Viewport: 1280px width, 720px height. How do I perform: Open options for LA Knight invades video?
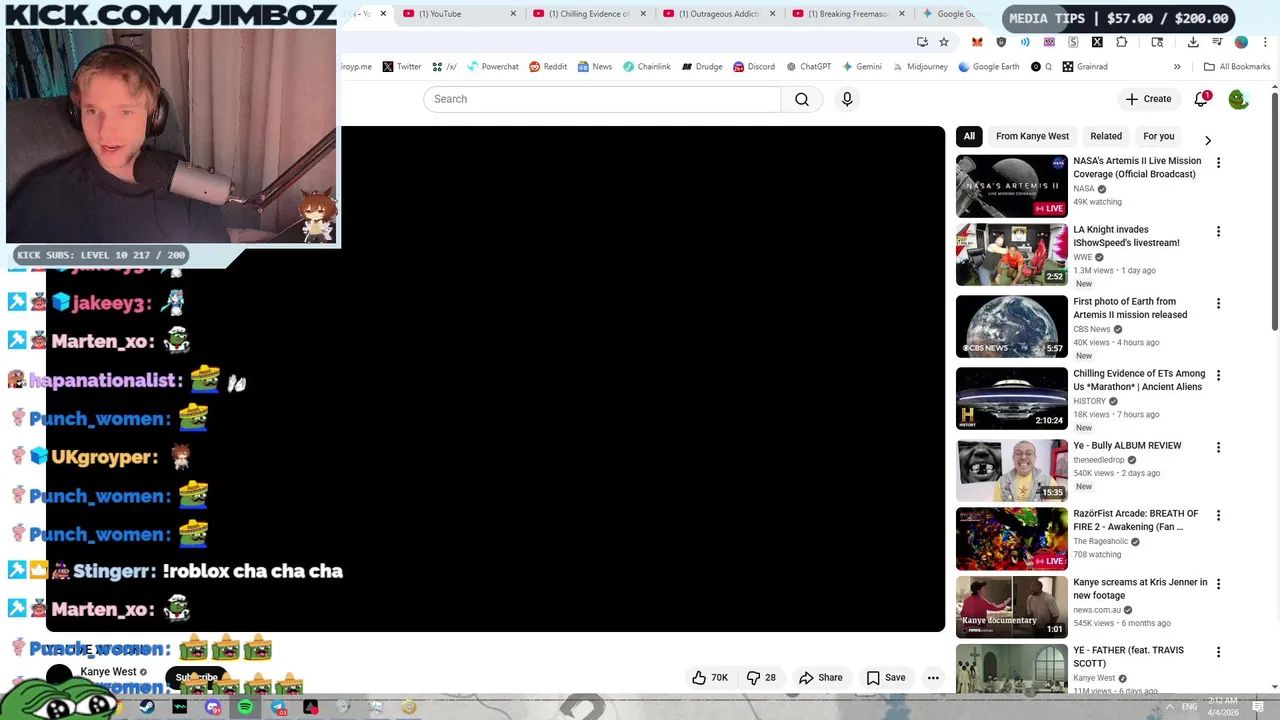(x=1218, y=232)
